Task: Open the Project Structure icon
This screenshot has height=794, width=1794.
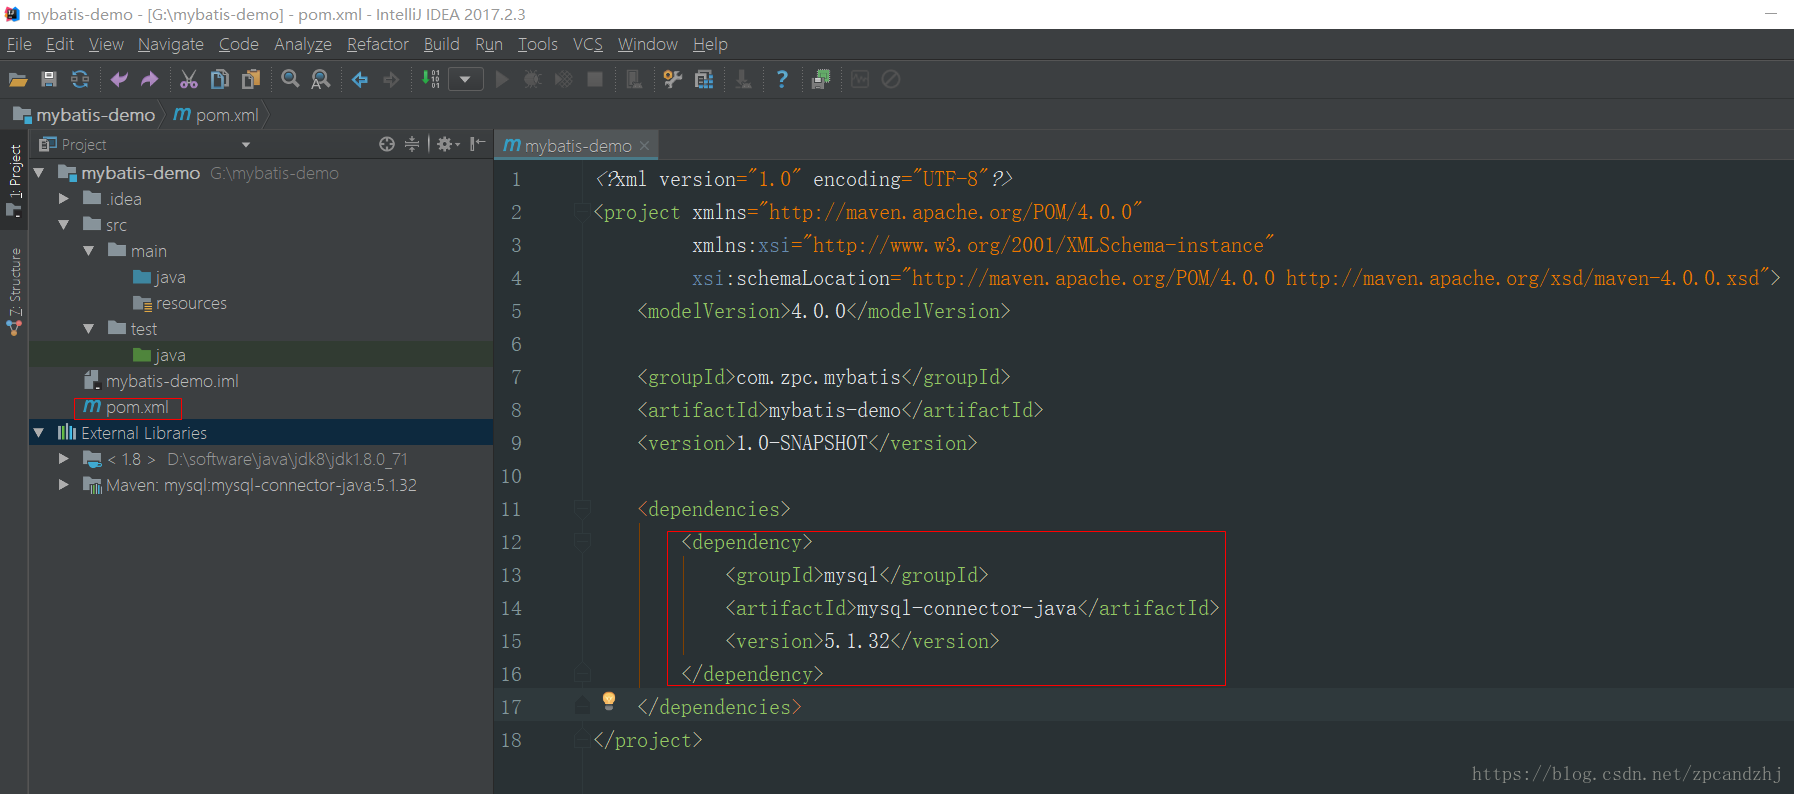Action: [x=704, y=79]
